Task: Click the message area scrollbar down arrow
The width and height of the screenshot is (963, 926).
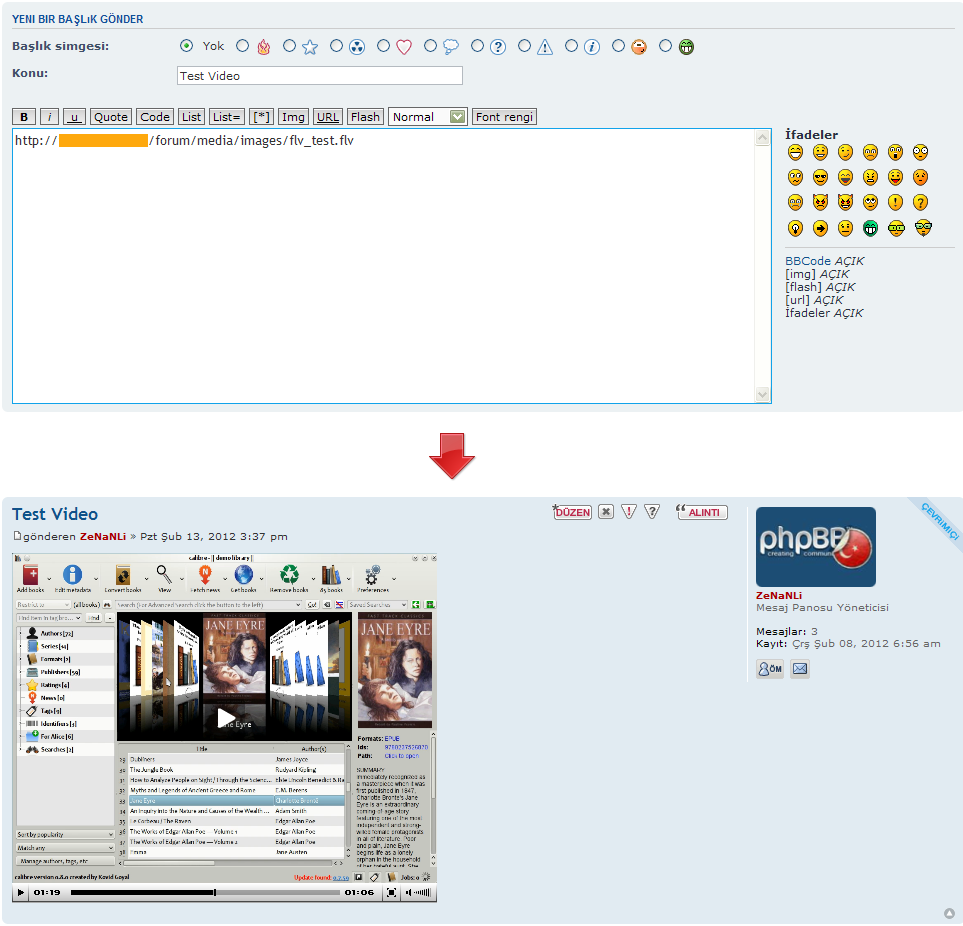Action: [763, 394]
